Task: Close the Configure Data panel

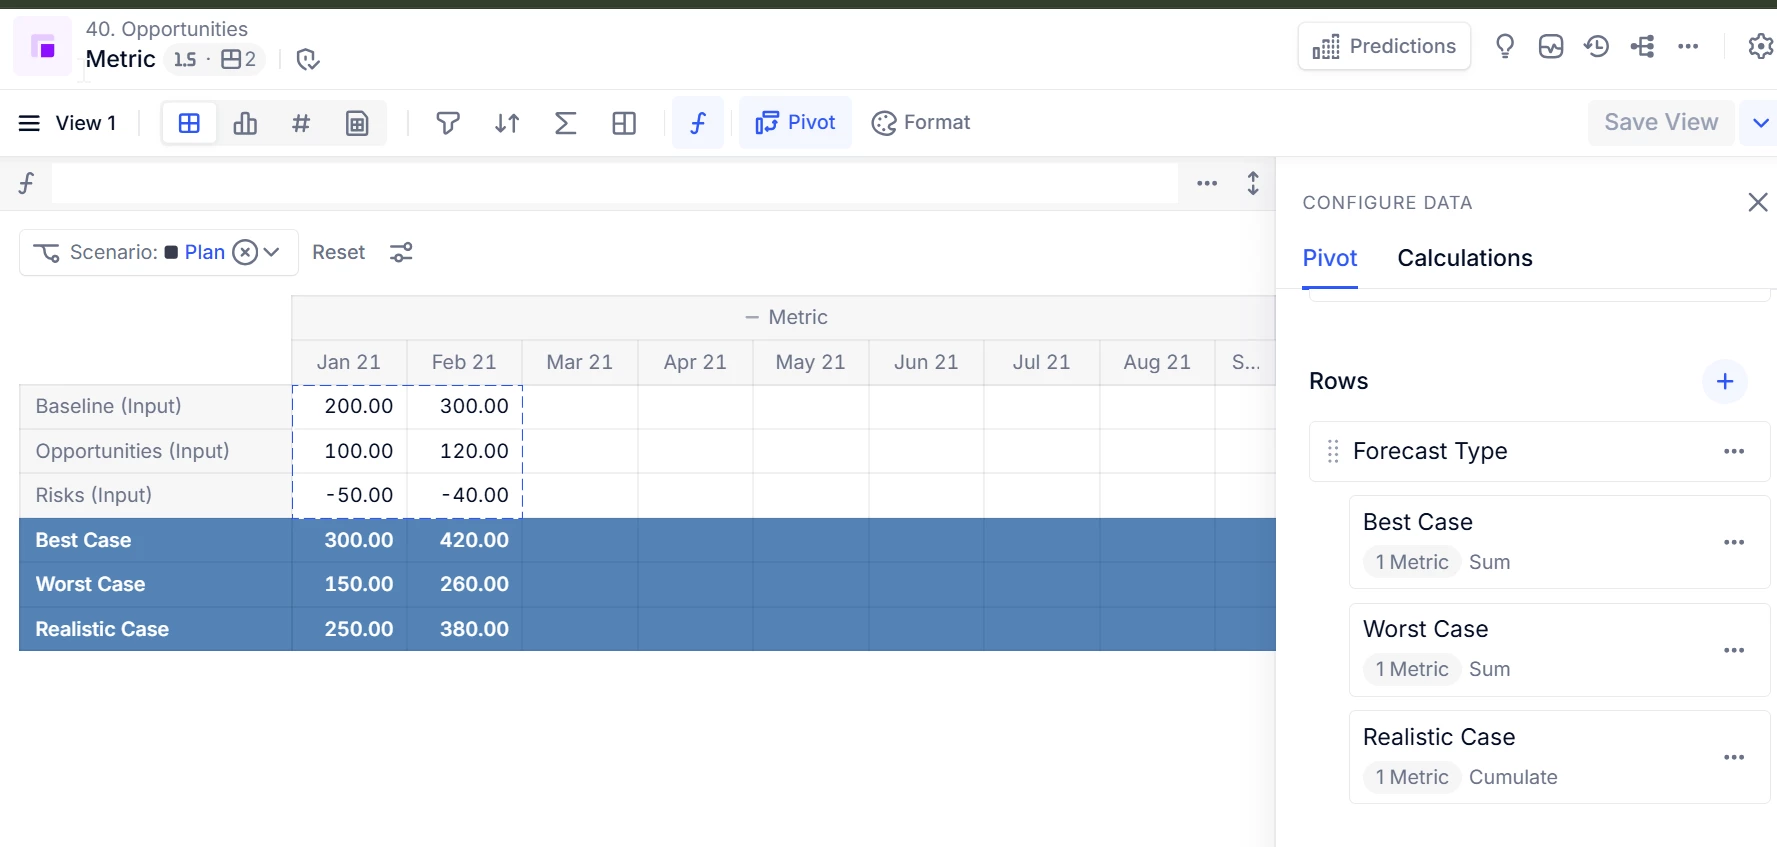Action: pos(1757,203)
